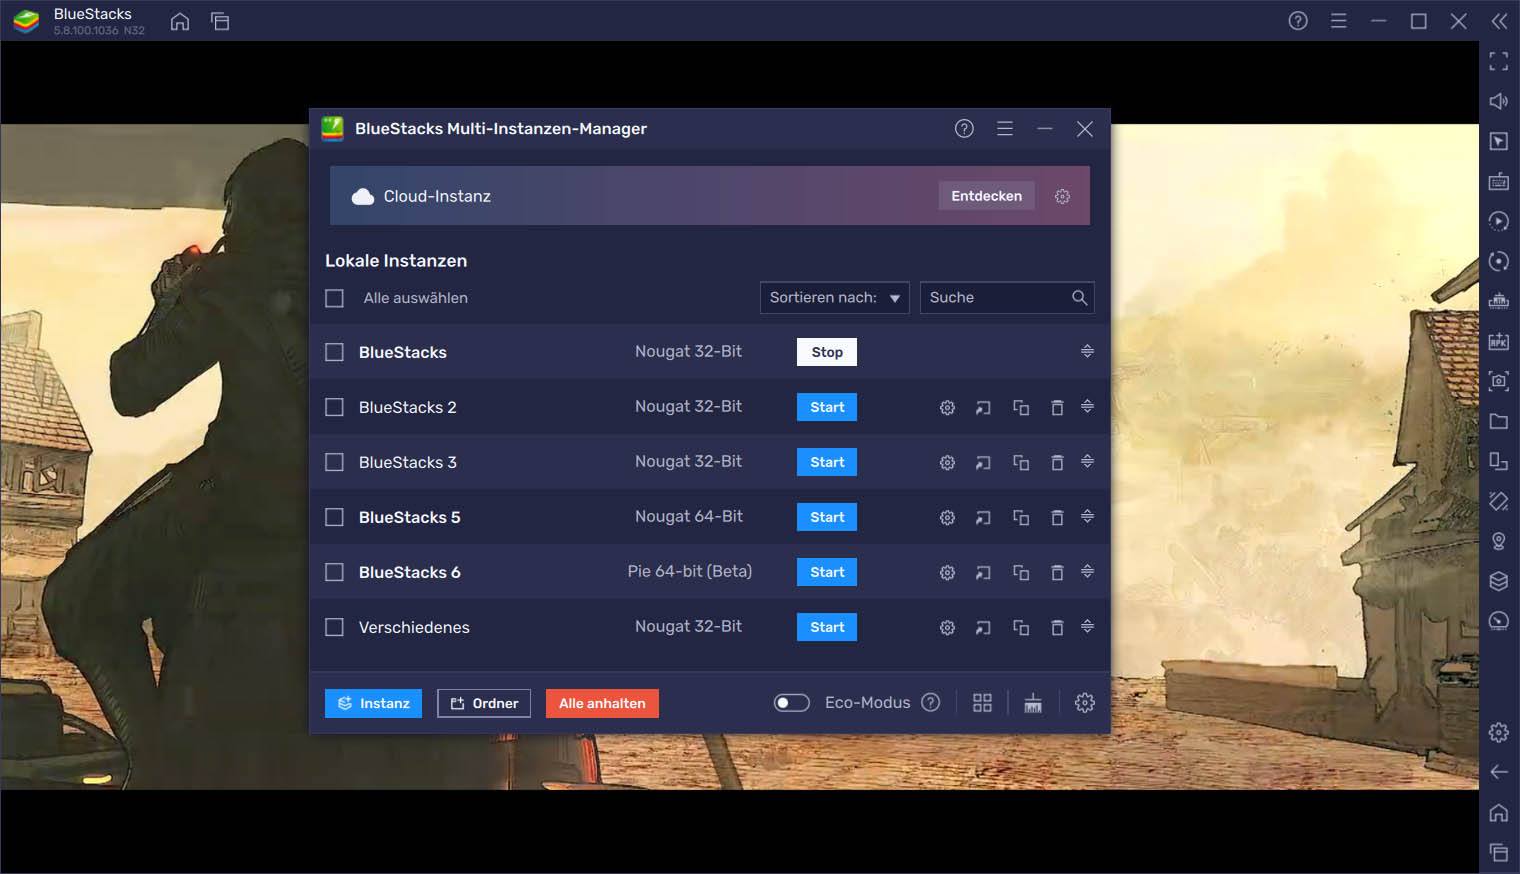Viewport: 1520px width, 874px height.
Task: Open hamburger menu in Multi-Instanzen-Manager
Action: (x=1005, y=128)
